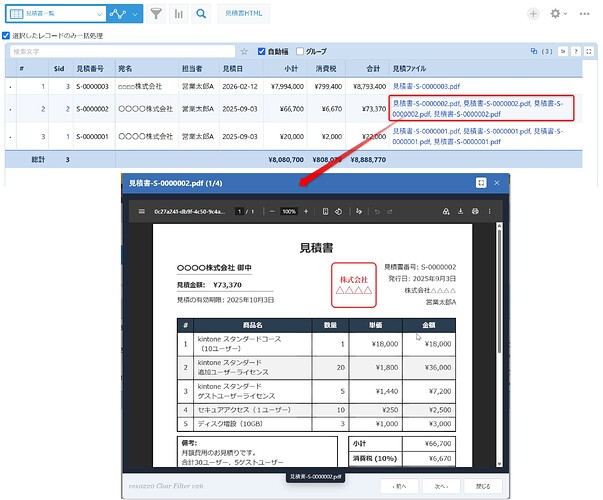Toggle the 自動幅 checkbox

(x=262, y=51)
